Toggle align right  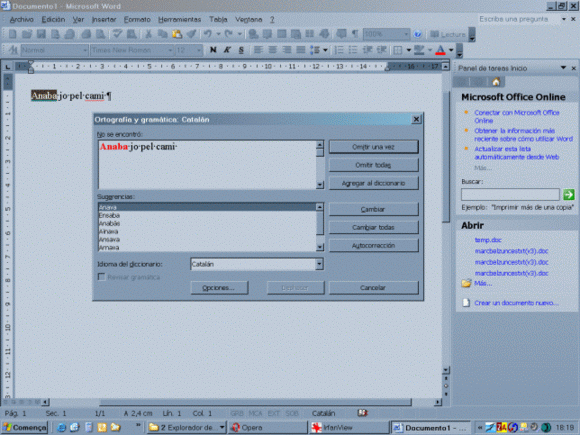[287, 50]
